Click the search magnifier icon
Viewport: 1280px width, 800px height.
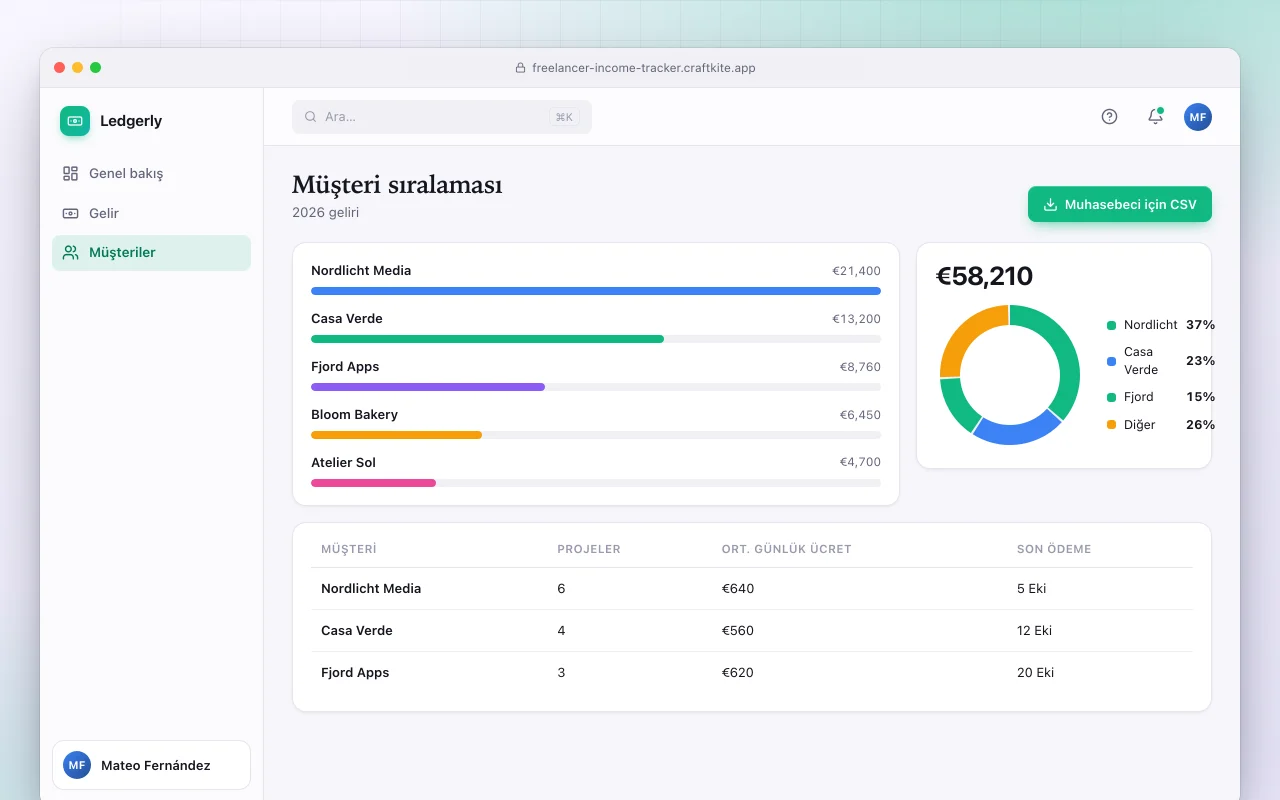311,117
